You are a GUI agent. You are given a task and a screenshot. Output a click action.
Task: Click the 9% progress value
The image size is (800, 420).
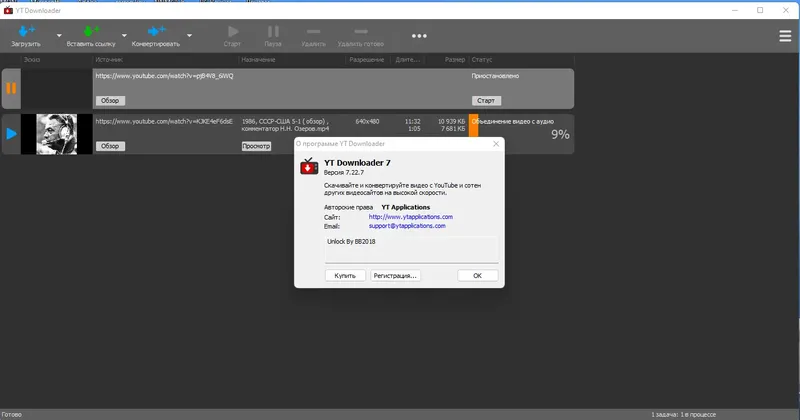coord(560,135)
